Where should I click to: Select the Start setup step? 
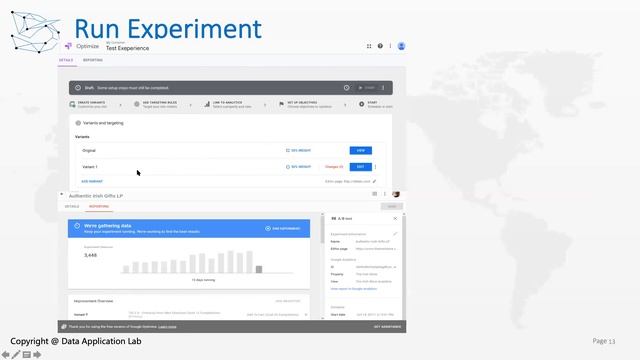[376, 104]
